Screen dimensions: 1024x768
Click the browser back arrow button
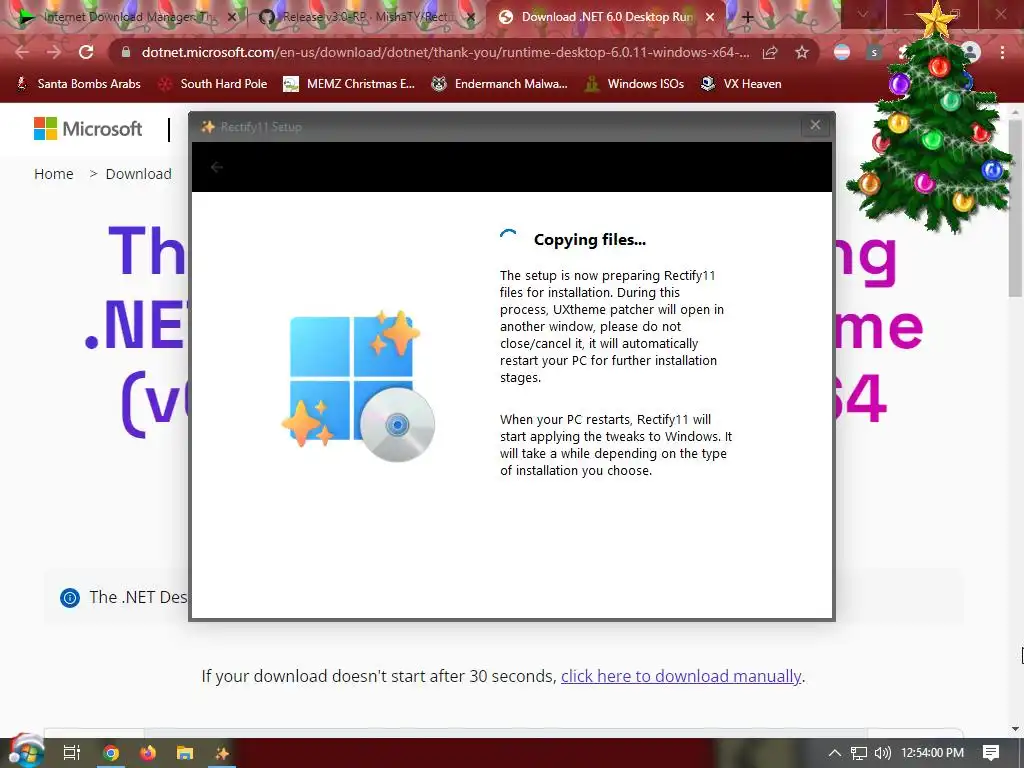[x=22, y=52]
